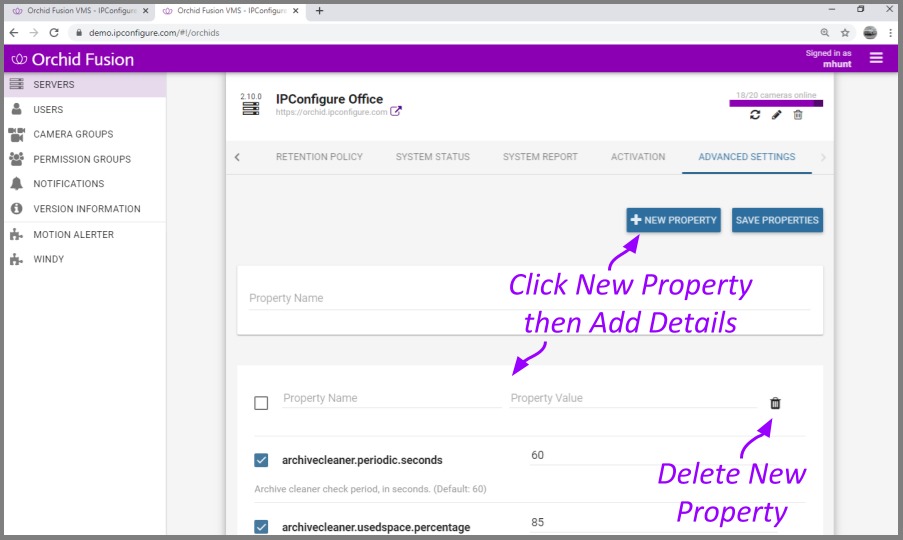
Task: Refresh the IPConfigure Office server
Action: 755,115
